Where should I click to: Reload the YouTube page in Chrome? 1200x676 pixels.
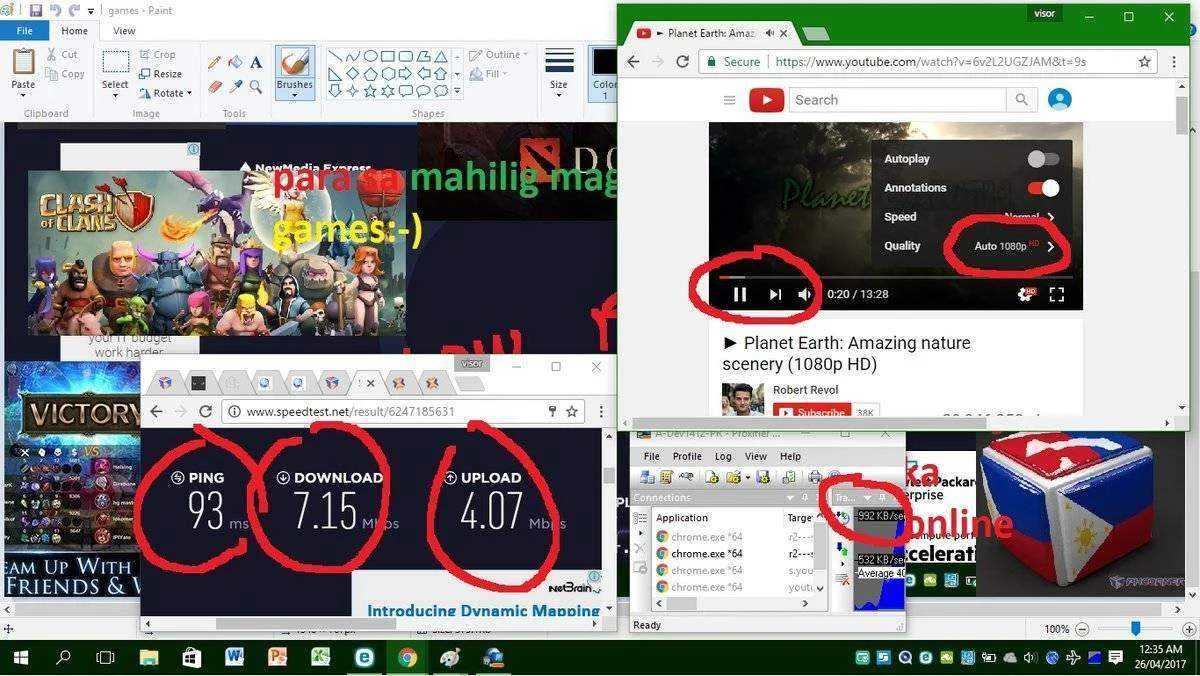click(x=682, y=61)
